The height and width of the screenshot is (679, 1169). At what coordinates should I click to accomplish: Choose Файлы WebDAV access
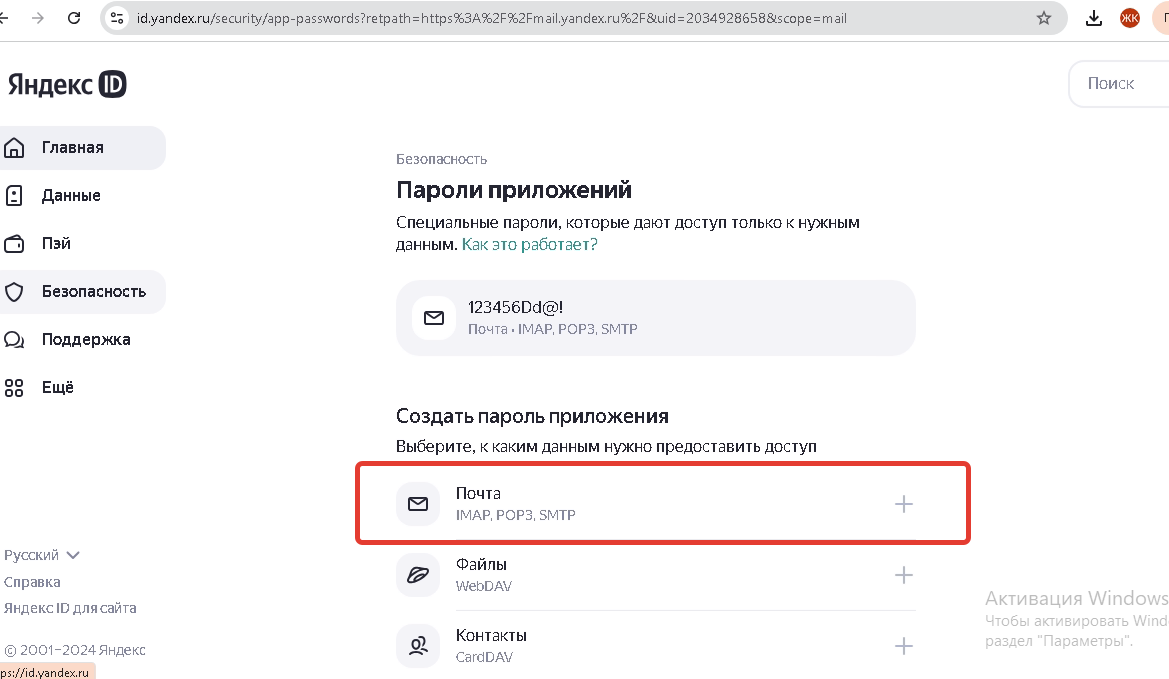pyautogui.click(x=656, y=575)
